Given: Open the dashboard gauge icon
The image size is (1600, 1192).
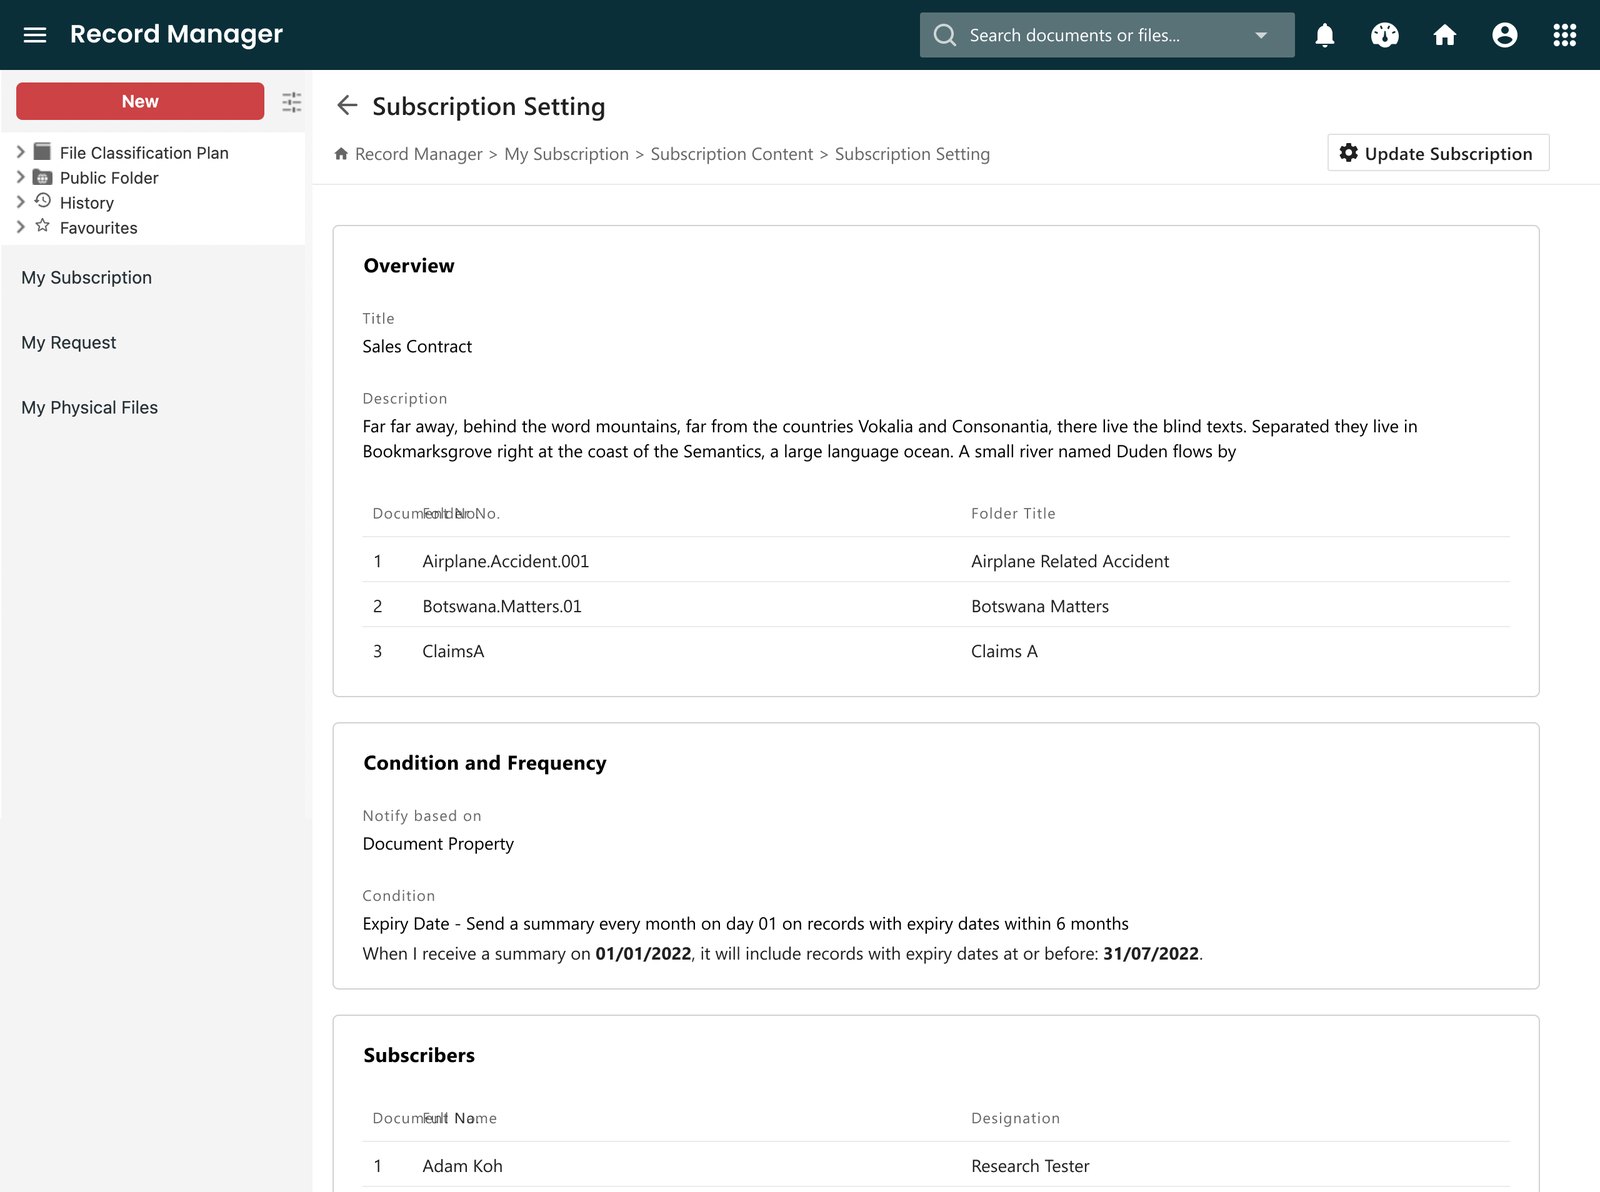Looking at the screenshot, I should click(1384, 35).
